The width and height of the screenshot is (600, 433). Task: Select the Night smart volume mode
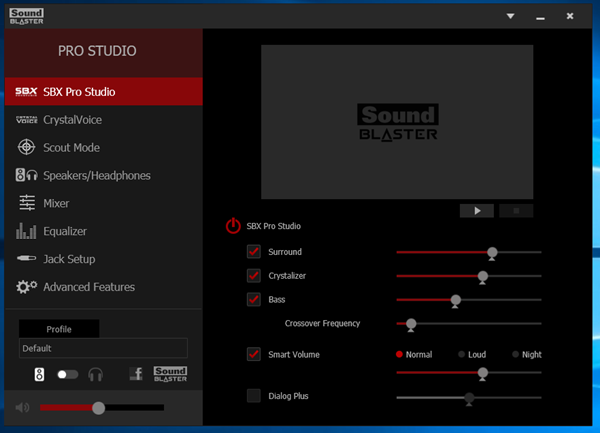pyautogui.click(x=527, y=354)
